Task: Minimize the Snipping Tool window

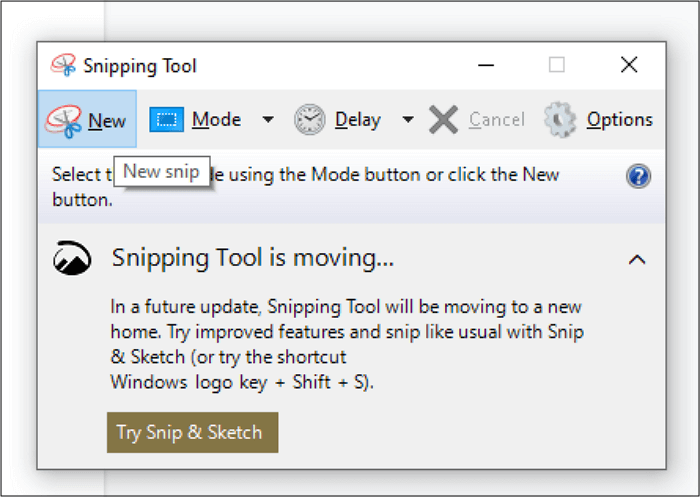Action: [485, 66]
